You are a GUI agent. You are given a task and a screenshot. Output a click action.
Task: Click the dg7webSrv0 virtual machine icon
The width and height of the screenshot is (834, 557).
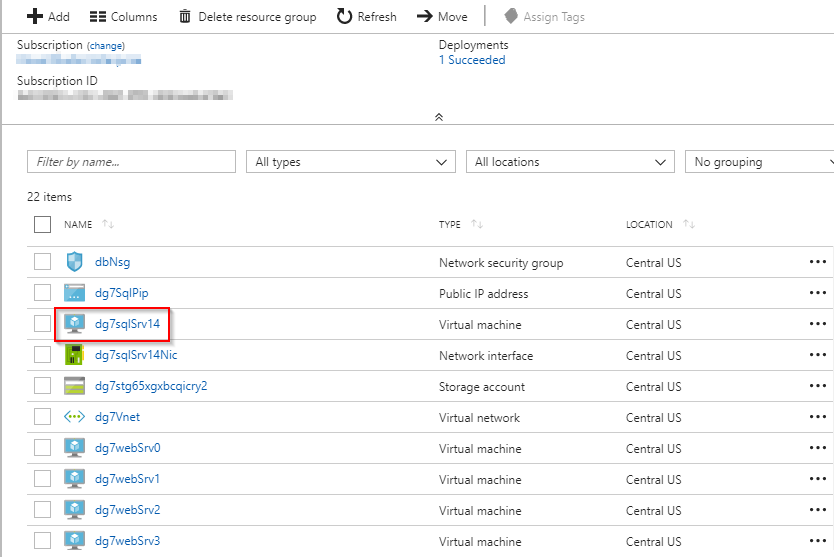point(74,448)
